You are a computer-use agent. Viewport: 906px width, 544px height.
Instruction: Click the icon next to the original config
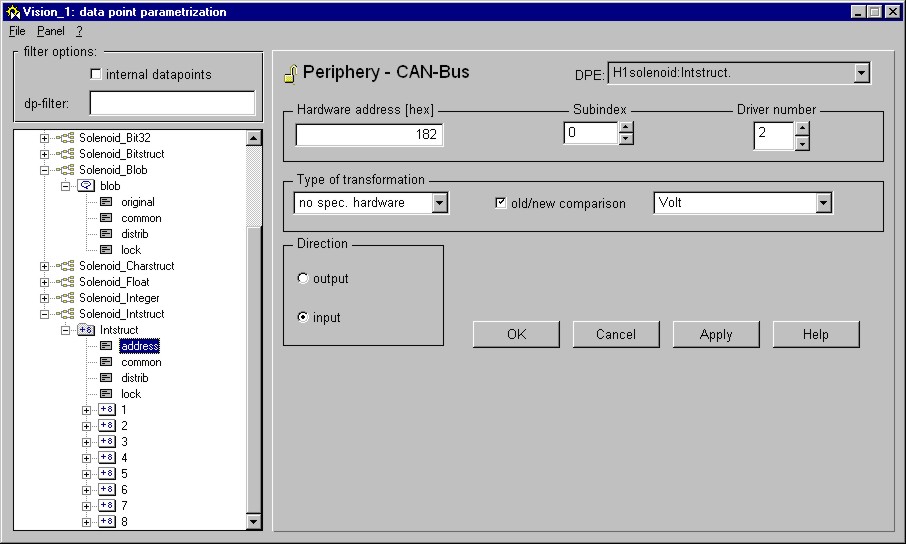coord(106,202)
